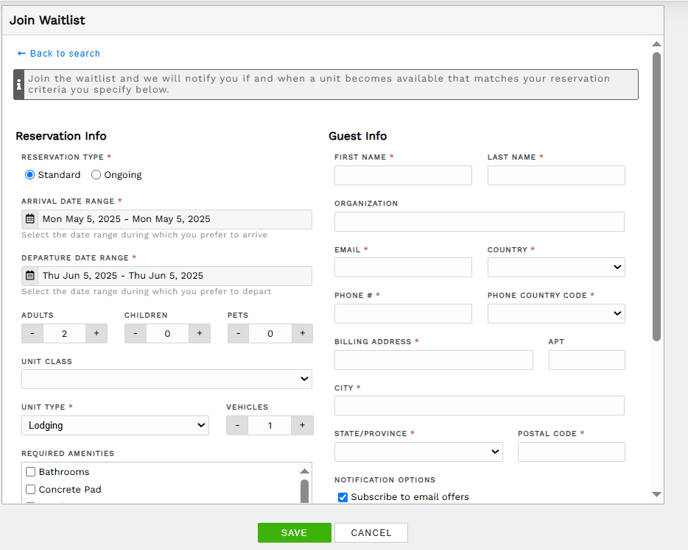This screenshot has width=688, height=550.
Task: Decrease vehicles count with minus button
Action: pyautogui.click(x=237, y=425)
